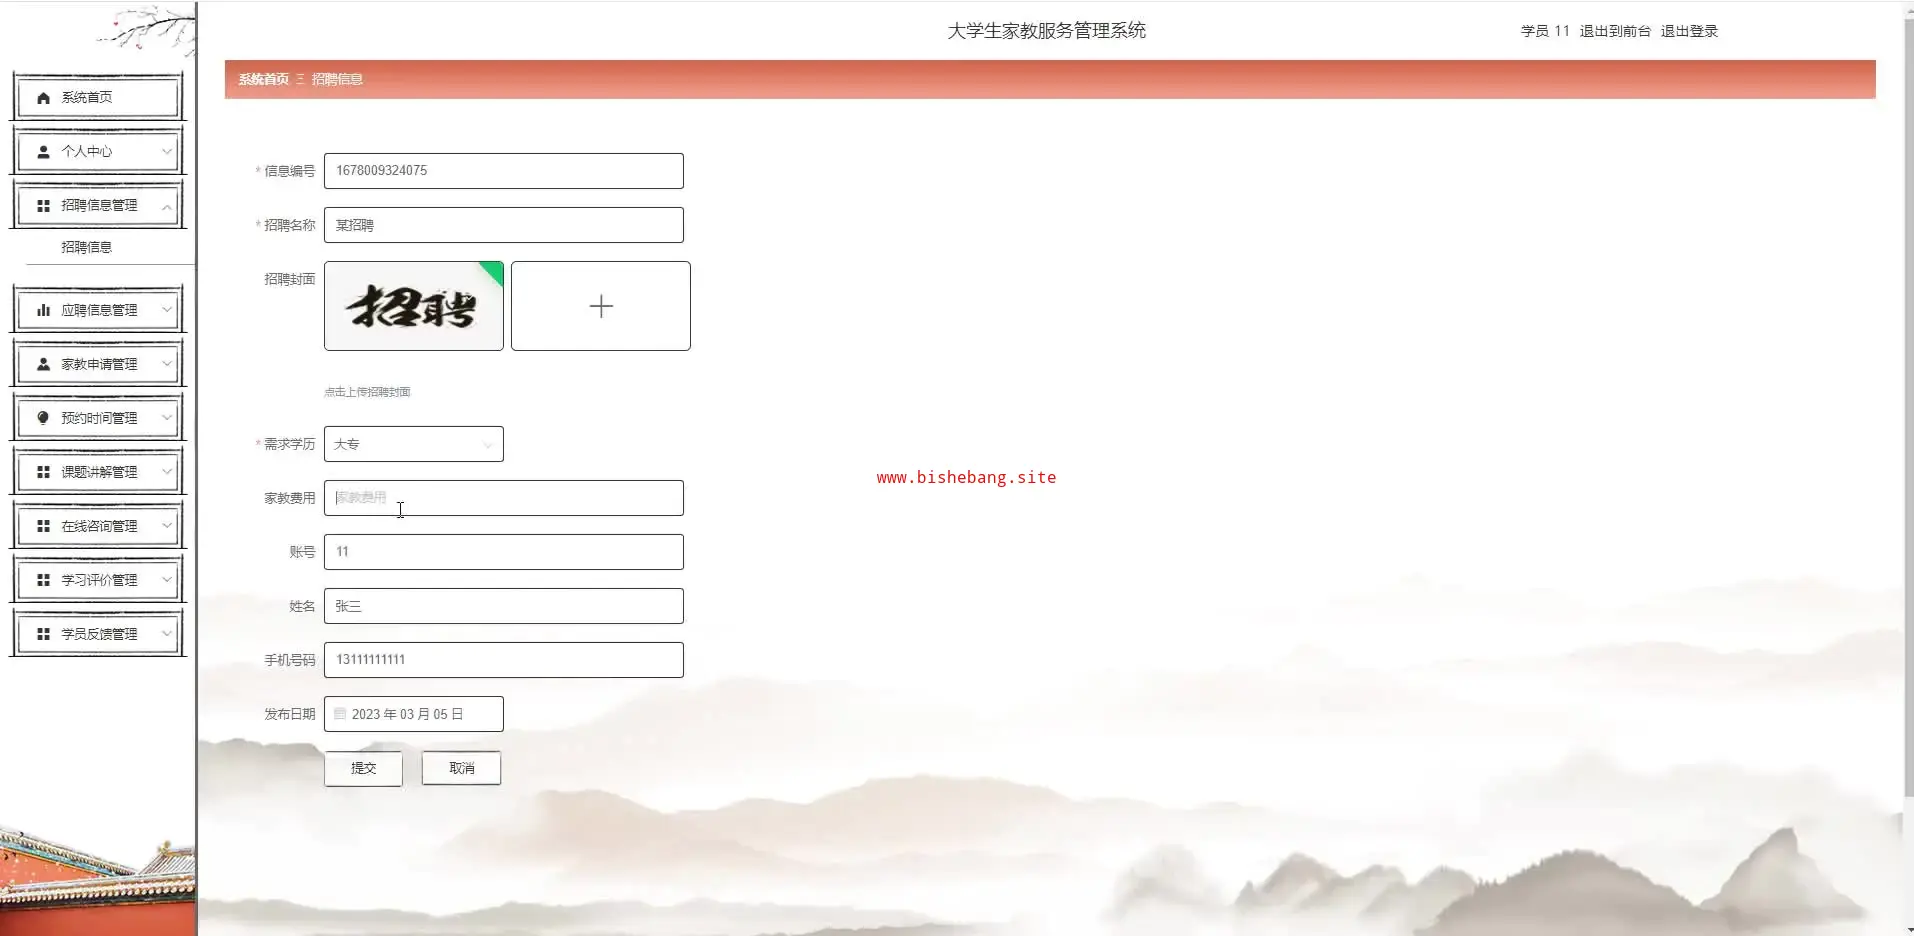Open the 预约时间管理 menu
Screen dimensions: 1914x936
coord(98,419)
